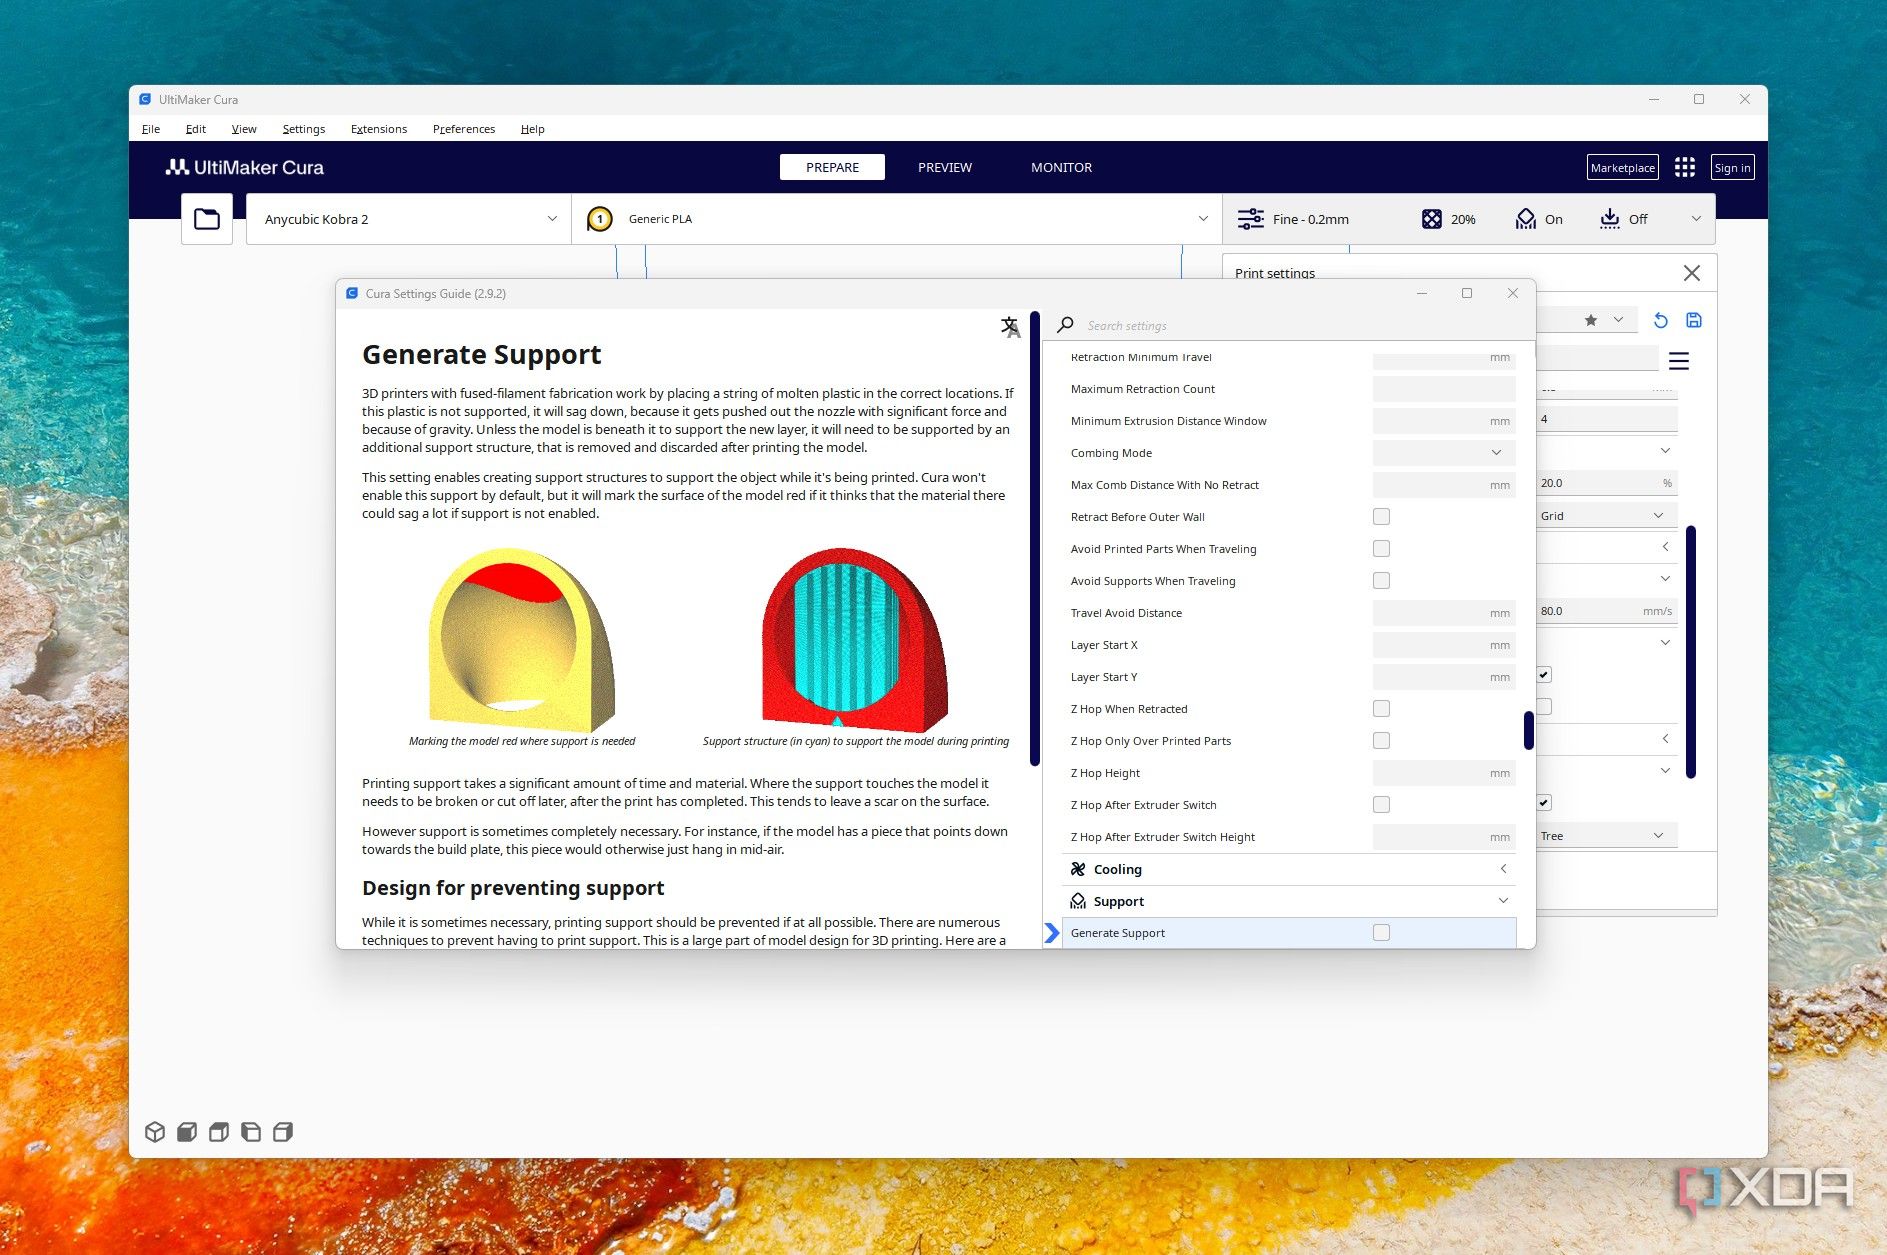Open the Generic PLA material dropdown
1887x1255 pixels.
click(x=897, y=219)
